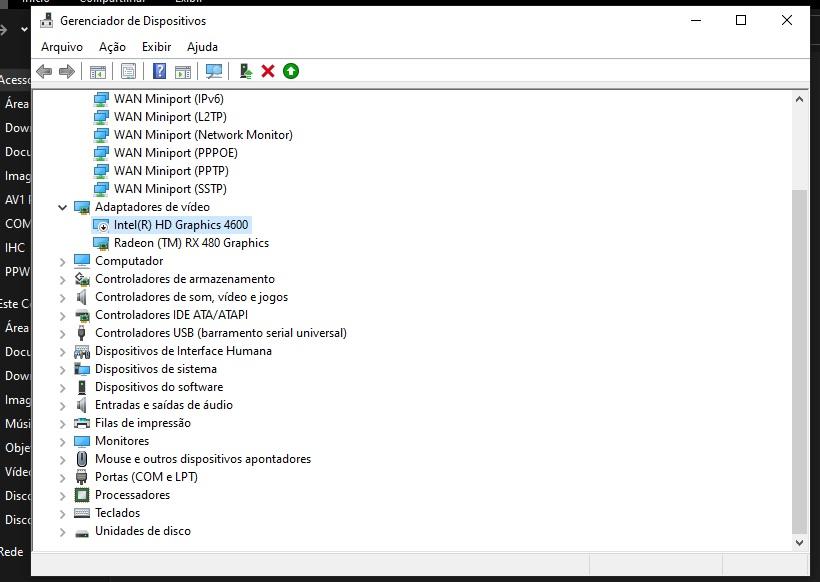The height and width of the screenshot is (582, 820).
Task: Scan for hardware changes monitor icon
Action: click(214, 71)
